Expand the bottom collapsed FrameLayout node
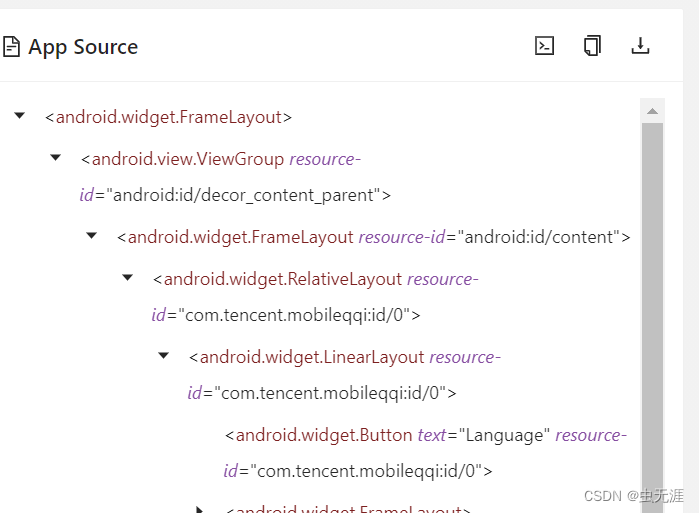The height and width of the screenshot is (513, 699). tap(200, 509)
